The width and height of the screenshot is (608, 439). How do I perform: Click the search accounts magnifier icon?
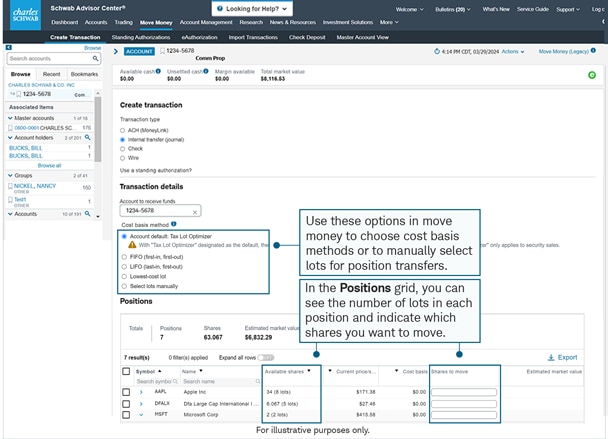tap(95, 59)
